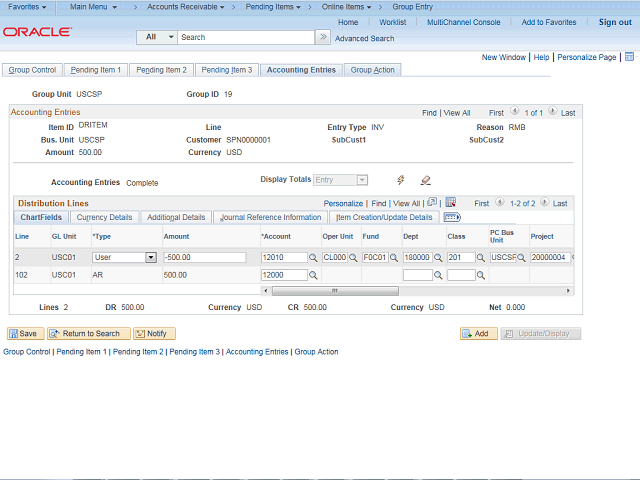The height and width of the screenshot is (480, 640).
Task: Open Class lookup beside 201
Action: (481, 258)
